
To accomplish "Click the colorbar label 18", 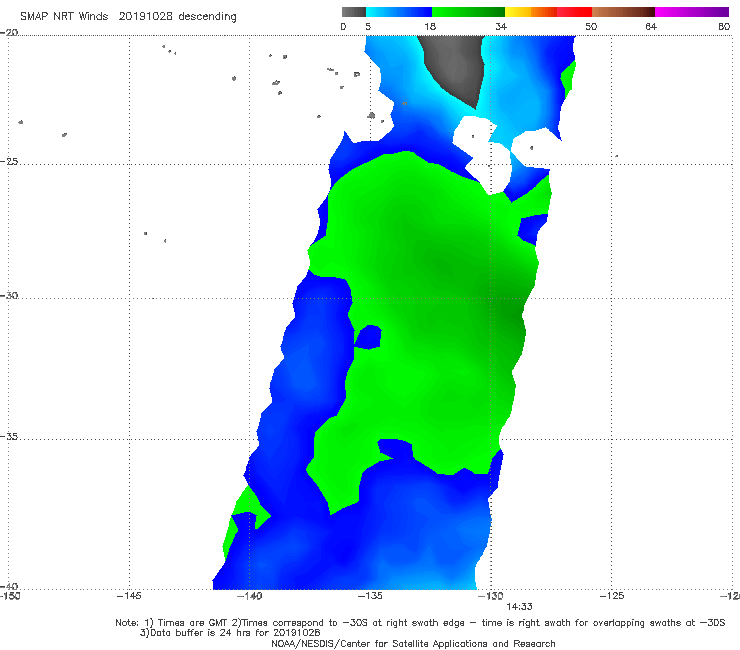I will coord(430,26).
